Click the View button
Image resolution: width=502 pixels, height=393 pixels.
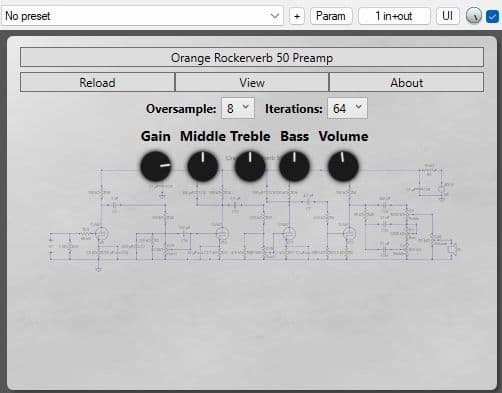tap(252, 82)
